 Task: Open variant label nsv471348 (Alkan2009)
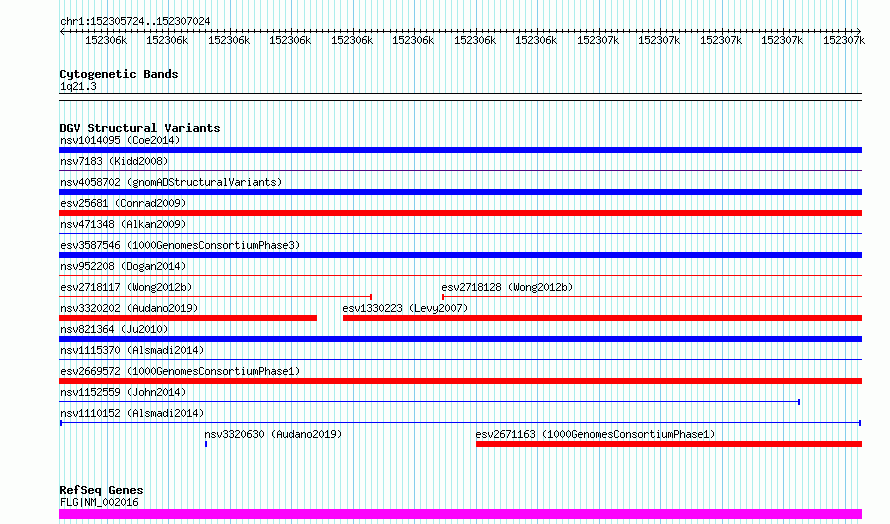pos(123,224)
